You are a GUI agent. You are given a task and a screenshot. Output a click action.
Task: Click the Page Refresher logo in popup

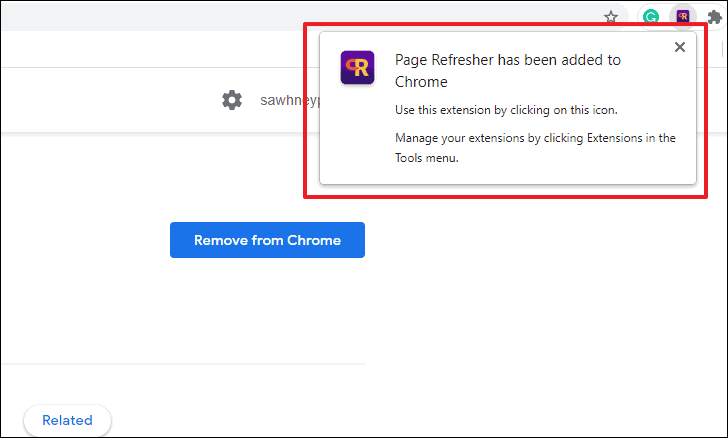point(357,67)
